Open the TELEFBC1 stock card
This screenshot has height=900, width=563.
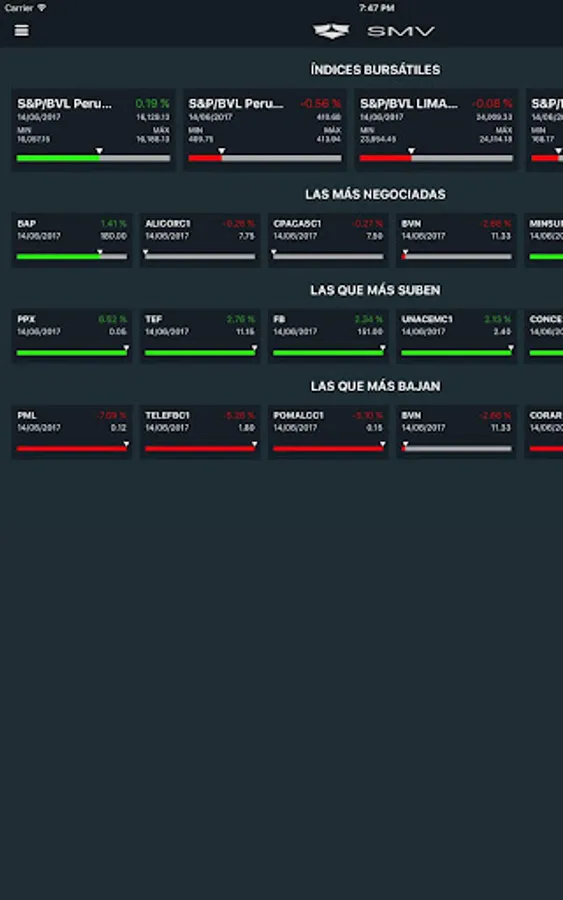coord(200,432)
